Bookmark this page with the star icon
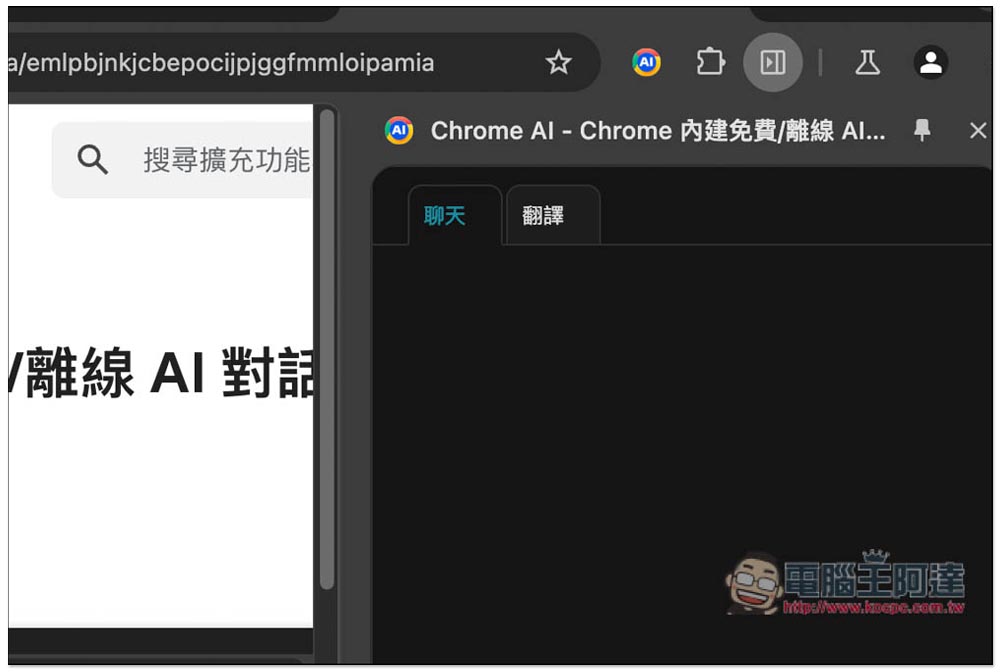 pos(559,62)
